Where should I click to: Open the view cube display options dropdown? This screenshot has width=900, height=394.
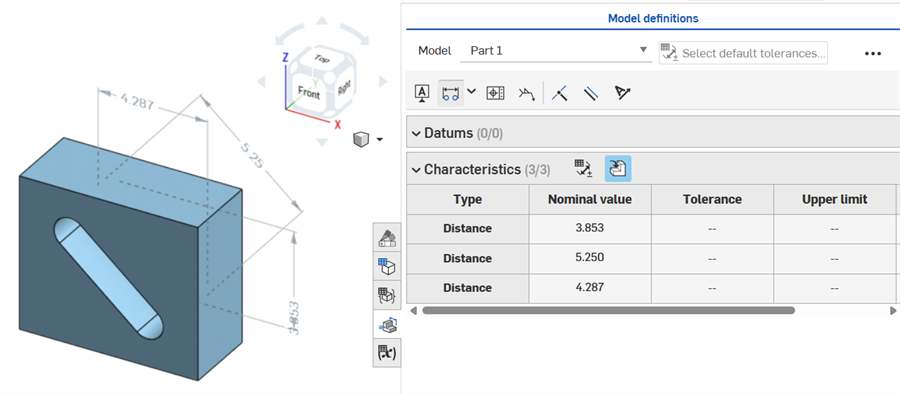(379, 139)
